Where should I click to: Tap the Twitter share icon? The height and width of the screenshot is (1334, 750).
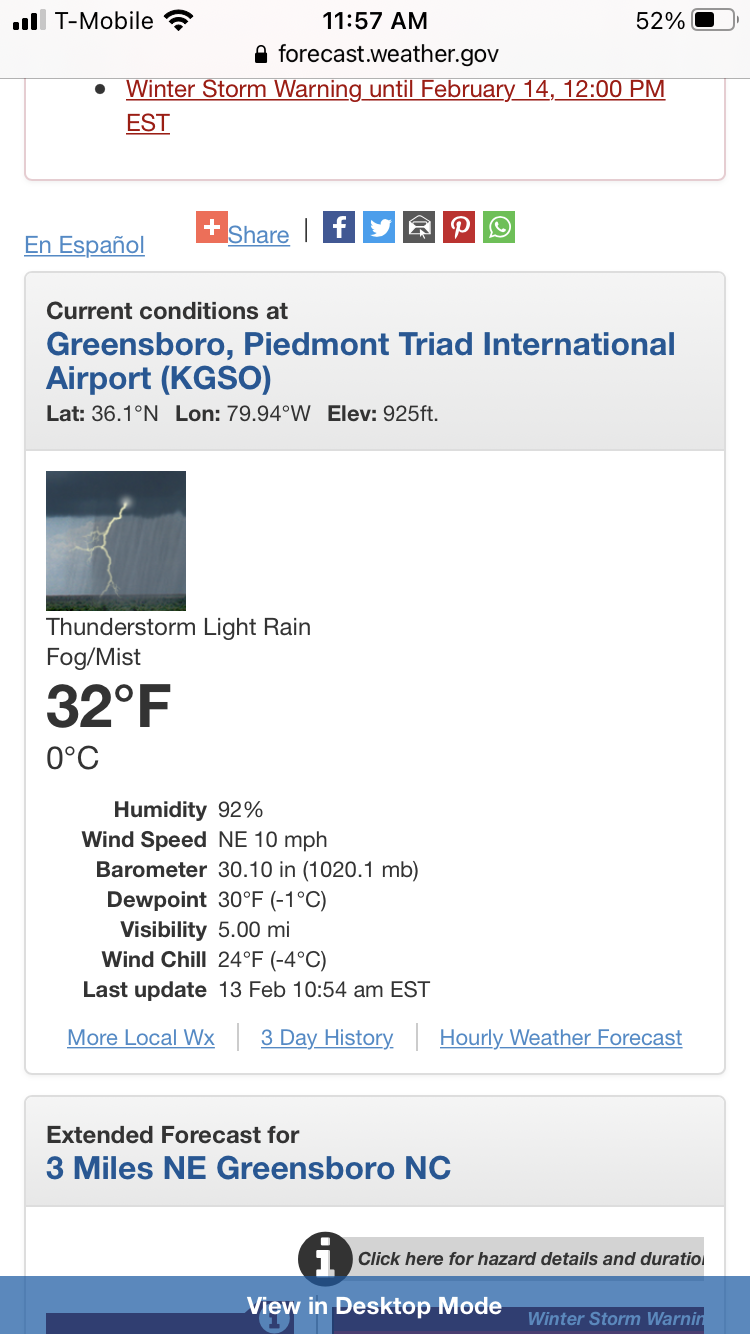pos(379,227)
